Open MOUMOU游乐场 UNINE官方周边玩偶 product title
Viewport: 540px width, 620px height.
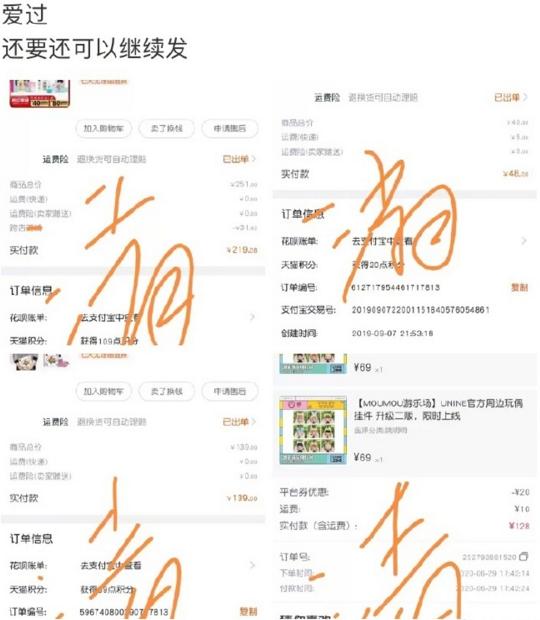438,409
